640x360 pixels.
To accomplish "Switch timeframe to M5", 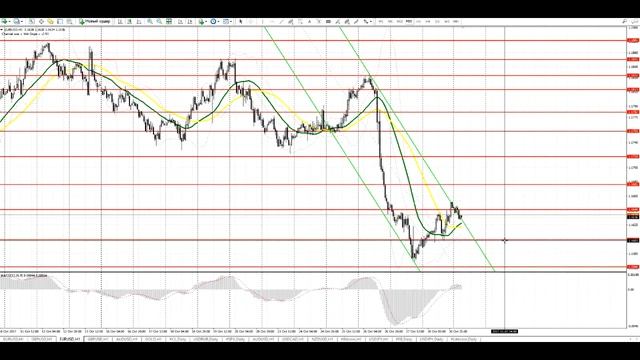I will (x=390, y=21).
